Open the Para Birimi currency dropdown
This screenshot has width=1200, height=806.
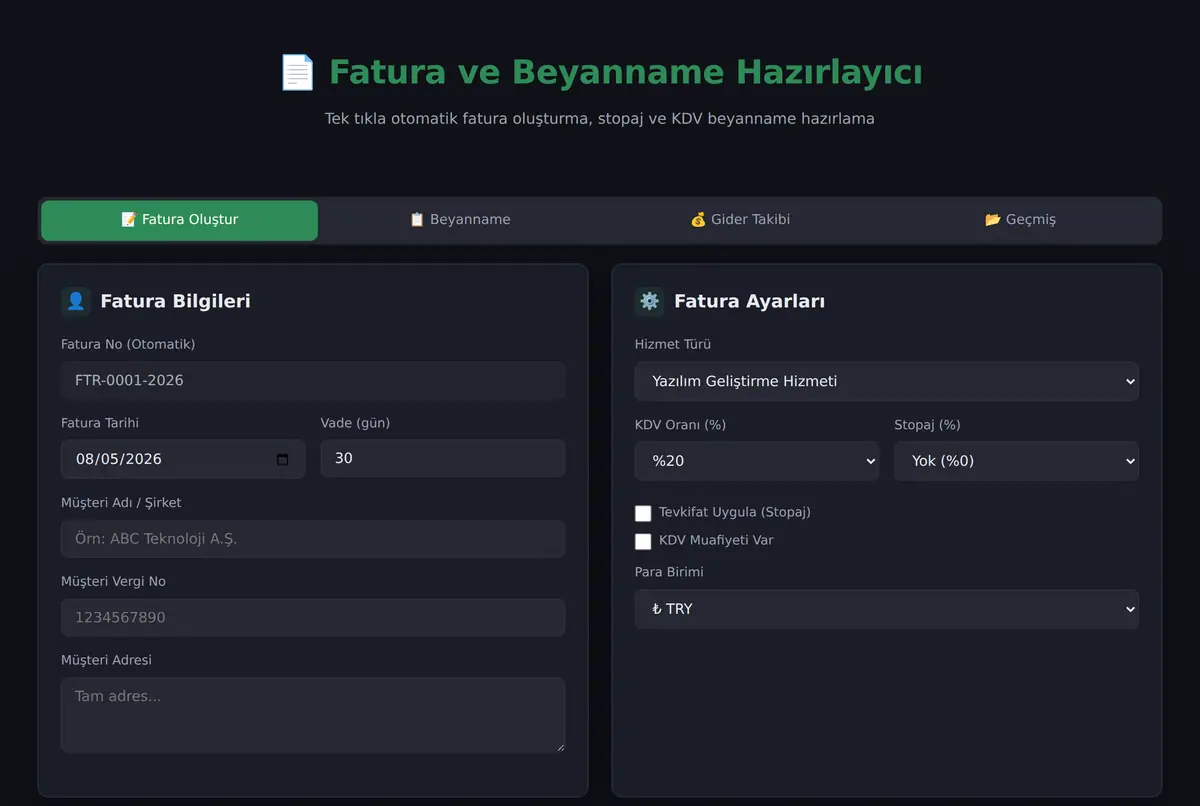[x=887, y=609]
